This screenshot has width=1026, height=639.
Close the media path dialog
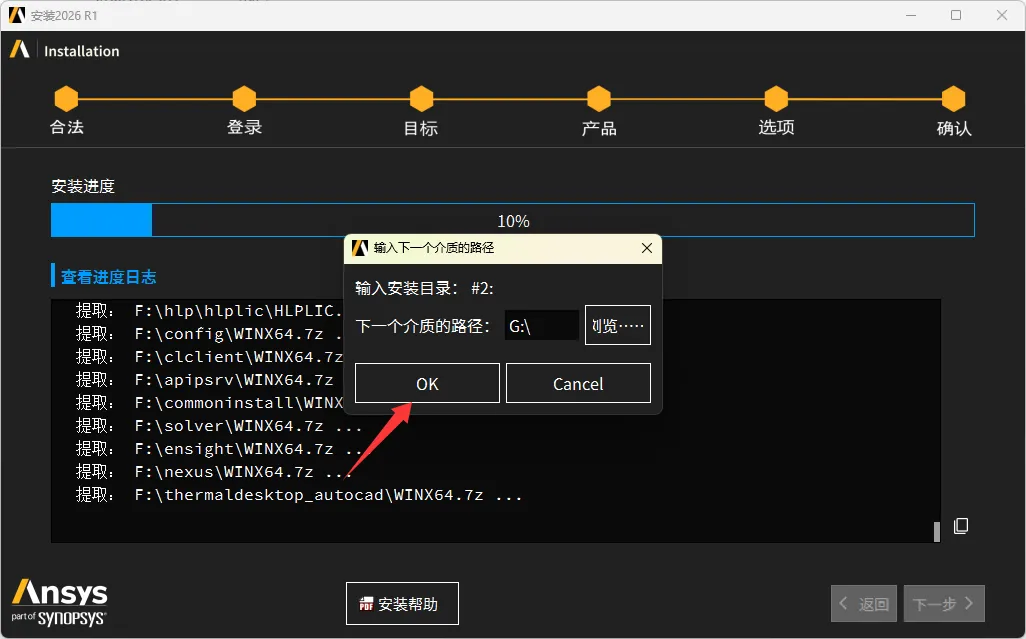[x=646, y=248]
